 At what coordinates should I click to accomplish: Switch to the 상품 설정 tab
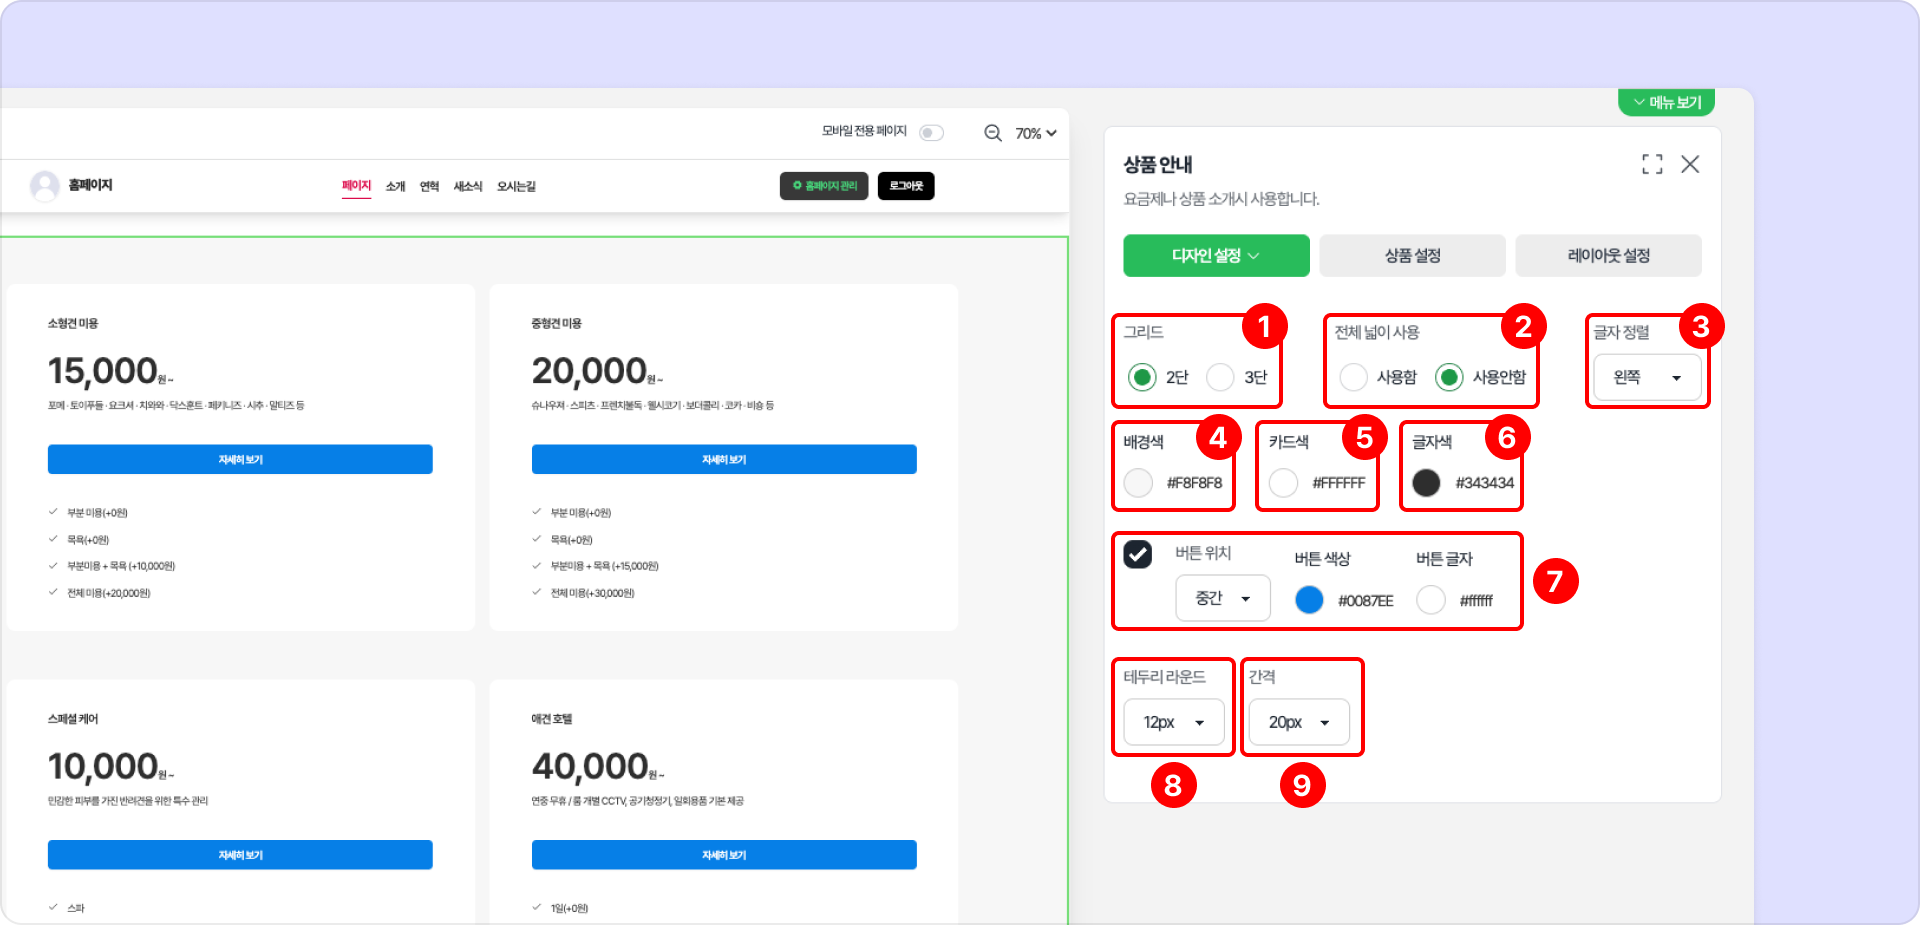click(x=1412, y=255)
